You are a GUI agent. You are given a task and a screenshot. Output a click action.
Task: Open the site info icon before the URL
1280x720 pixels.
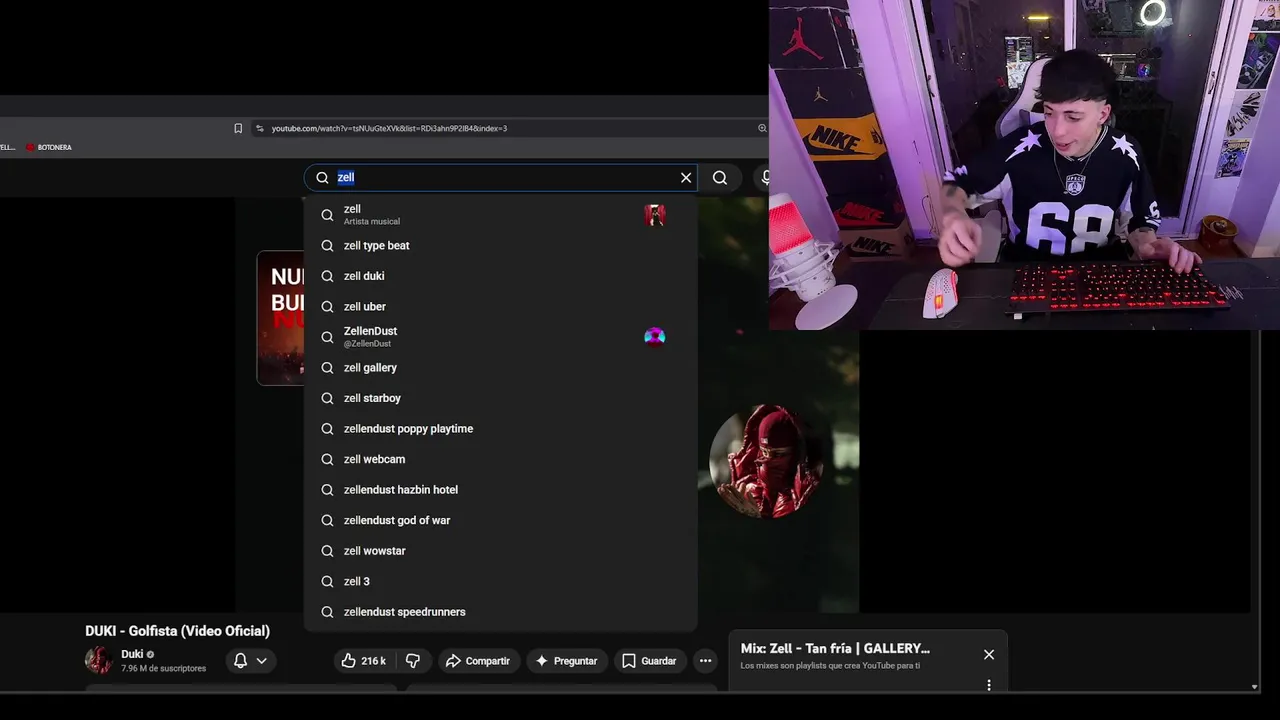(260, 128)
